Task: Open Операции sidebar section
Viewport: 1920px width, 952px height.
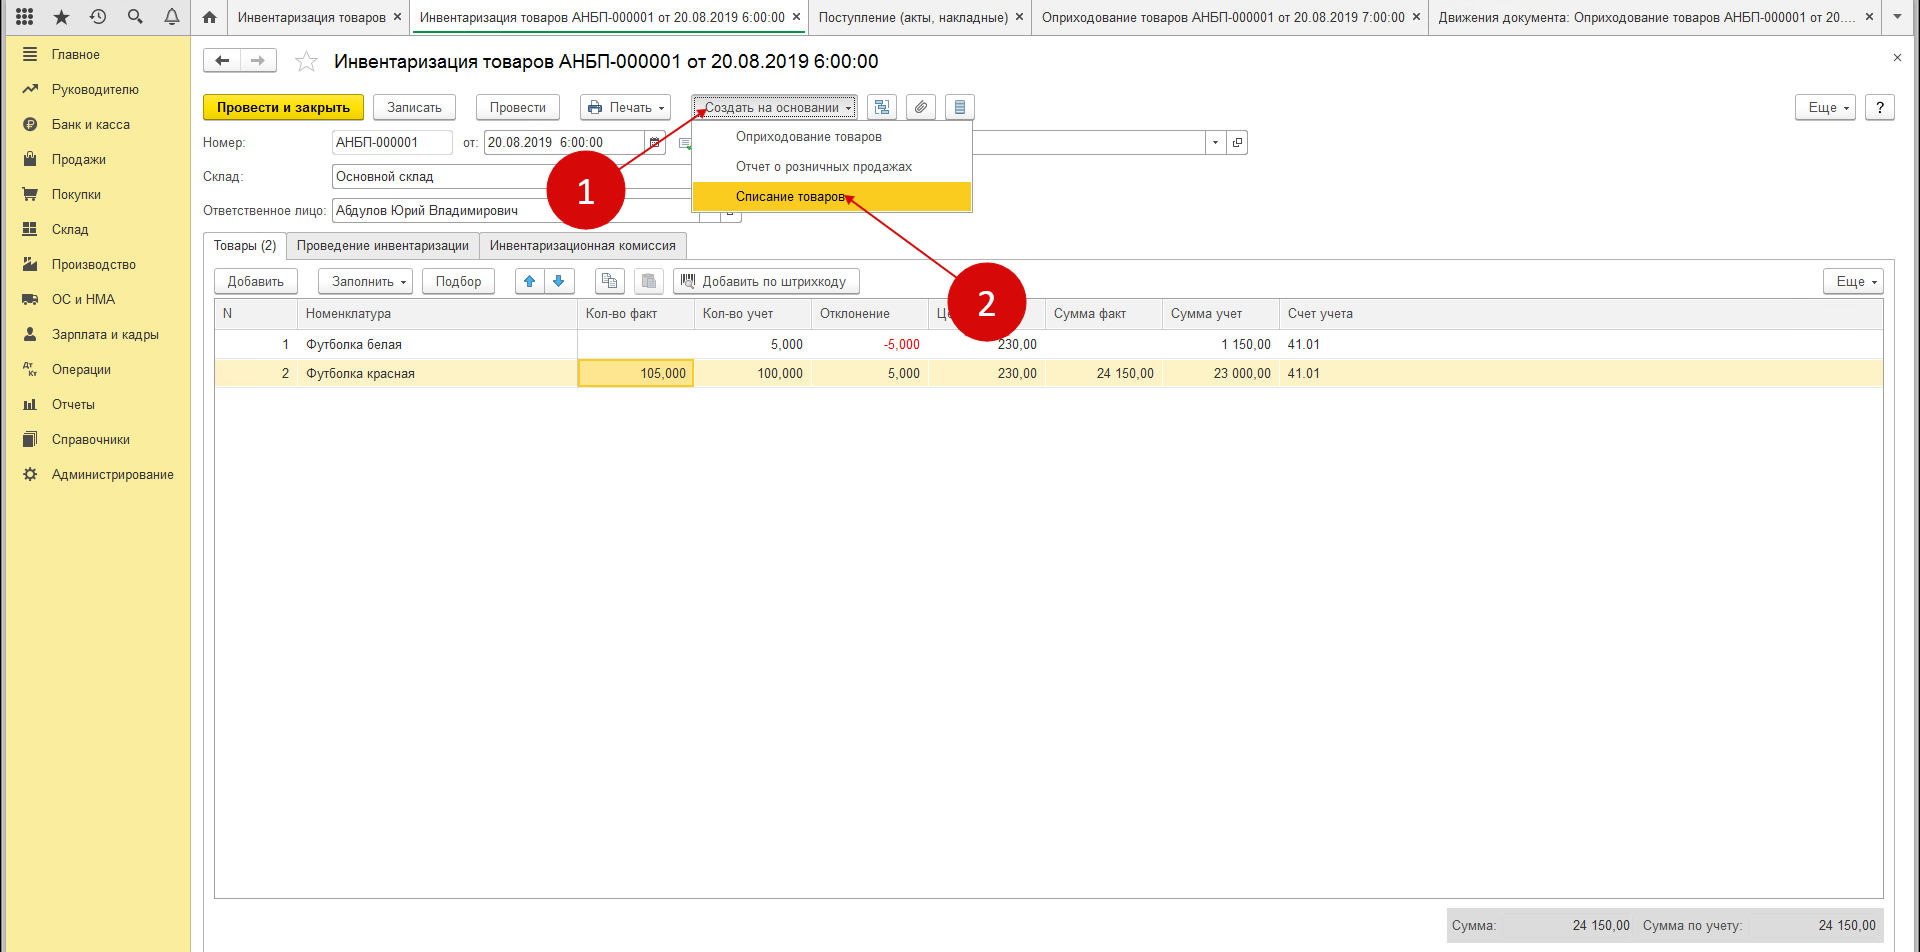Action: point(97,369)
